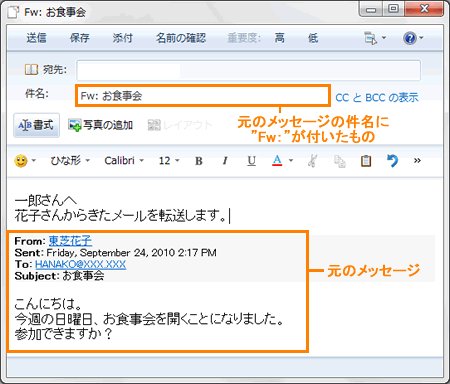Click into the 宛先 recipient field
The width and height of the screenshot is (450, 384).
248,70
